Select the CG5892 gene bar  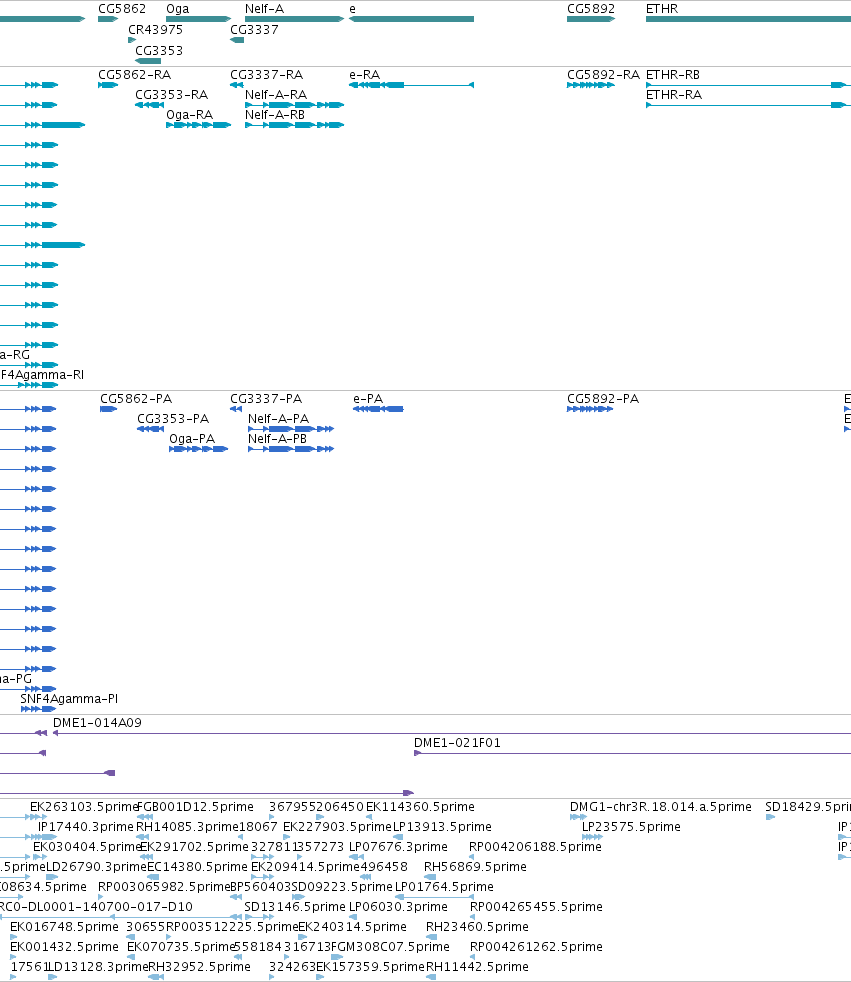[x=591, y=19]
